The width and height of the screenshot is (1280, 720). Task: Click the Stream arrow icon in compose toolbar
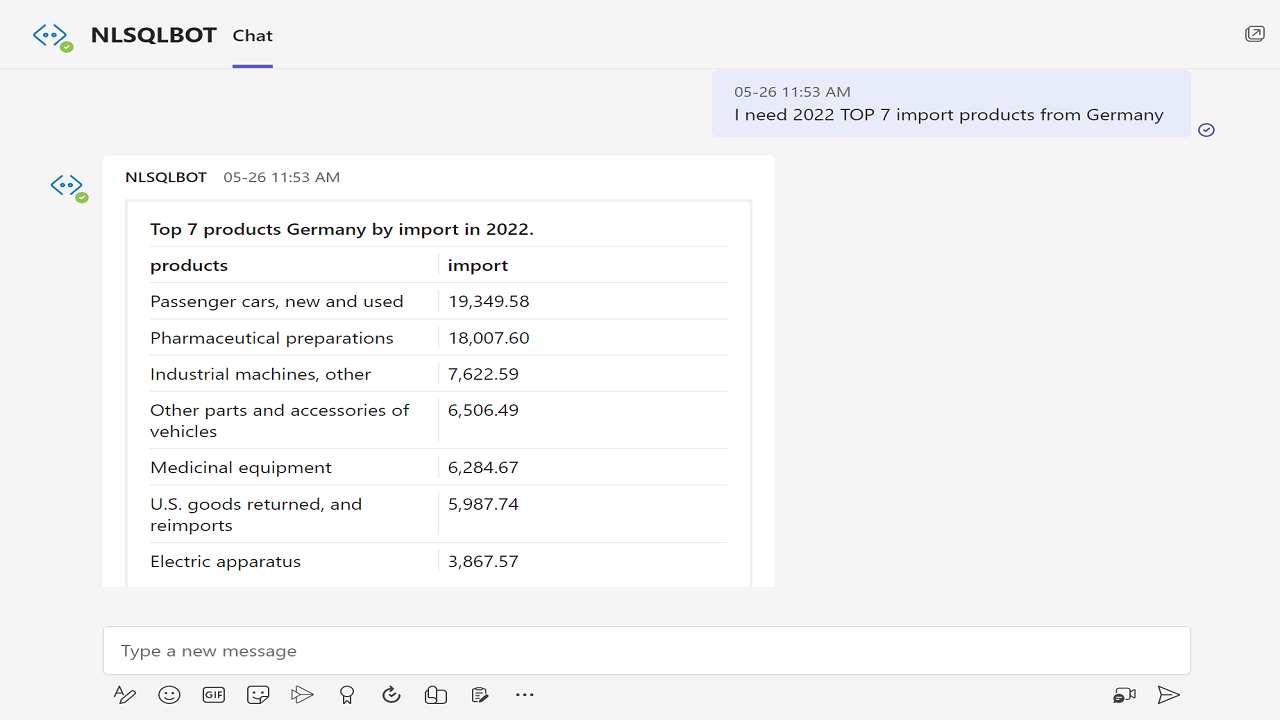[302, 695]
